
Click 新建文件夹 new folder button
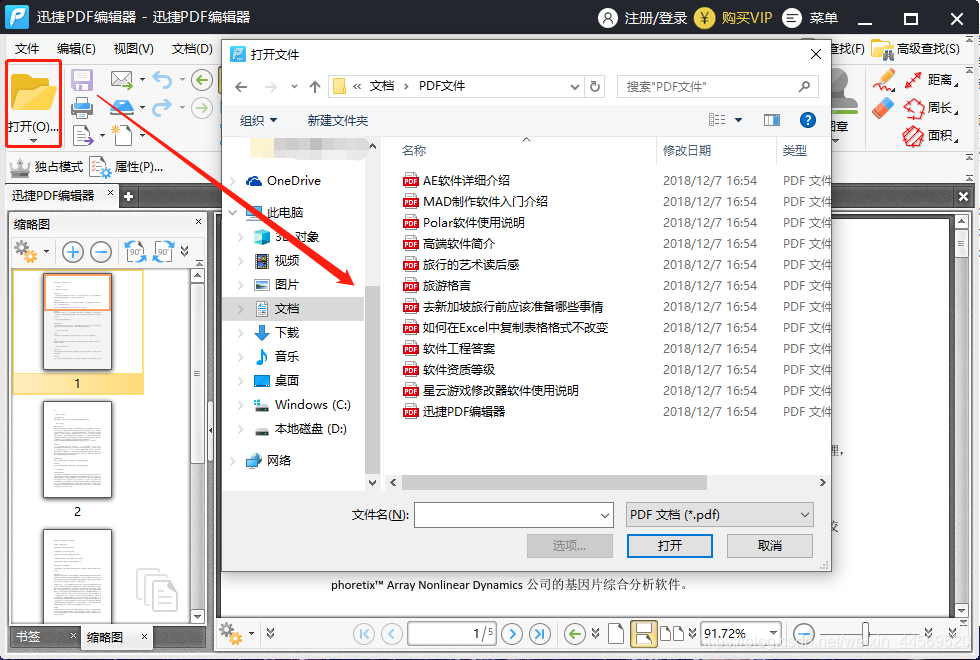coord(338,121)
